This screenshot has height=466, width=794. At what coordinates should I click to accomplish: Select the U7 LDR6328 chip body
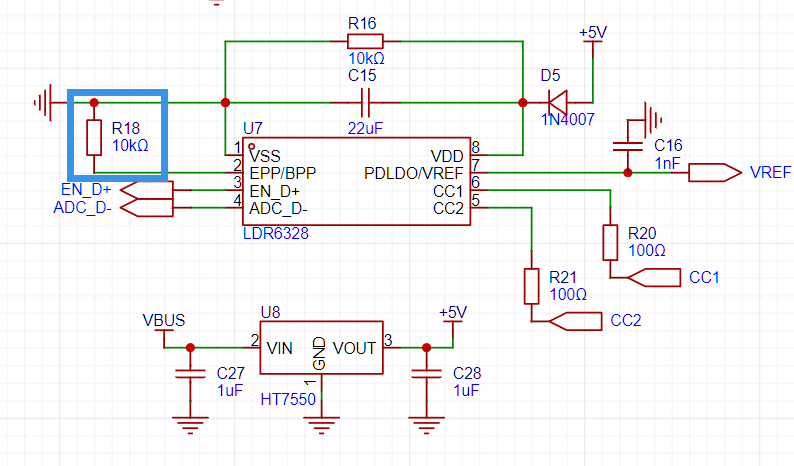pyautogui.click(x=356, y=181)
